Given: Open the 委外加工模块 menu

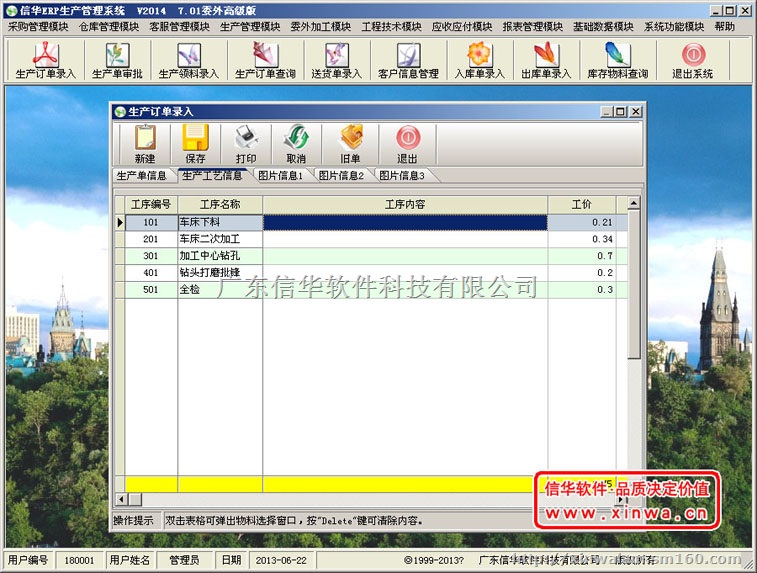Looking at the screenshot, I should coord(321,27).
